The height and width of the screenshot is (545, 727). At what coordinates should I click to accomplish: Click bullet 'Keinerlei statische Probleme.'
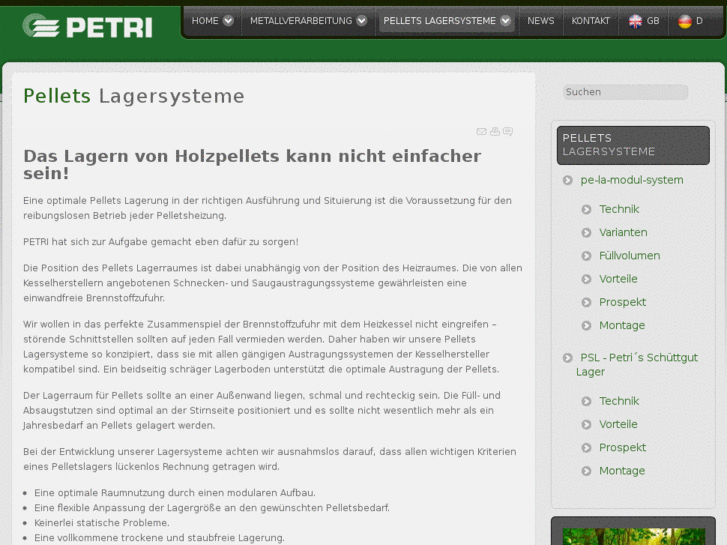tap(102, 523)
